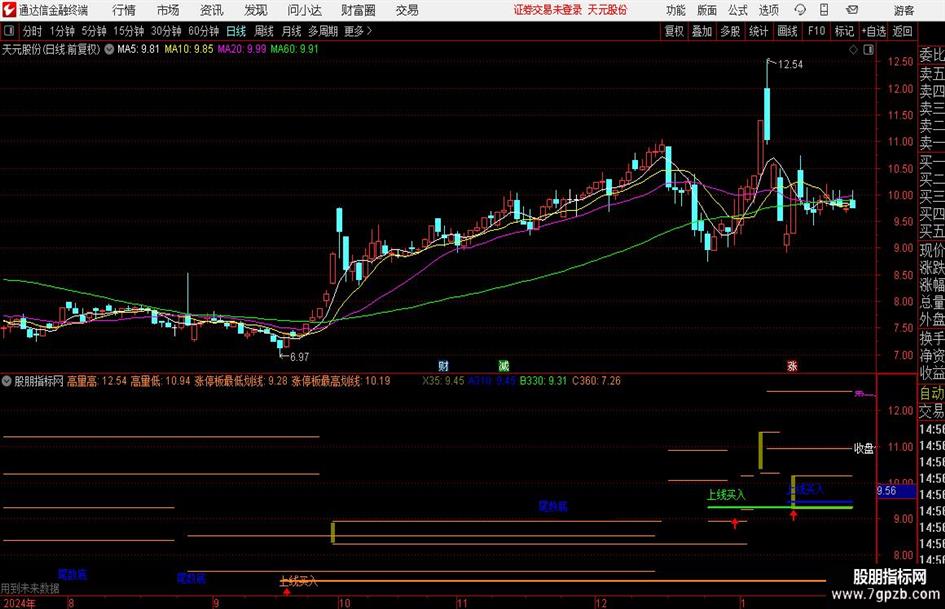
Task: Click the 画线 drawing tool button
Action: tap(787, 31)
